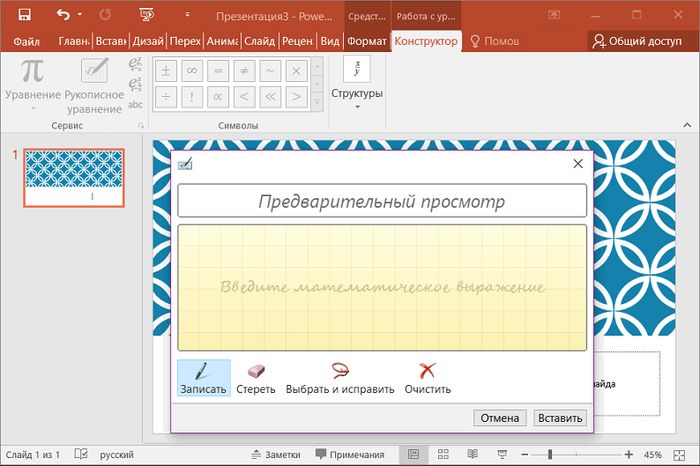
Task: Click the Очистить (Clear) tool
Action: [x=427, y=378]
